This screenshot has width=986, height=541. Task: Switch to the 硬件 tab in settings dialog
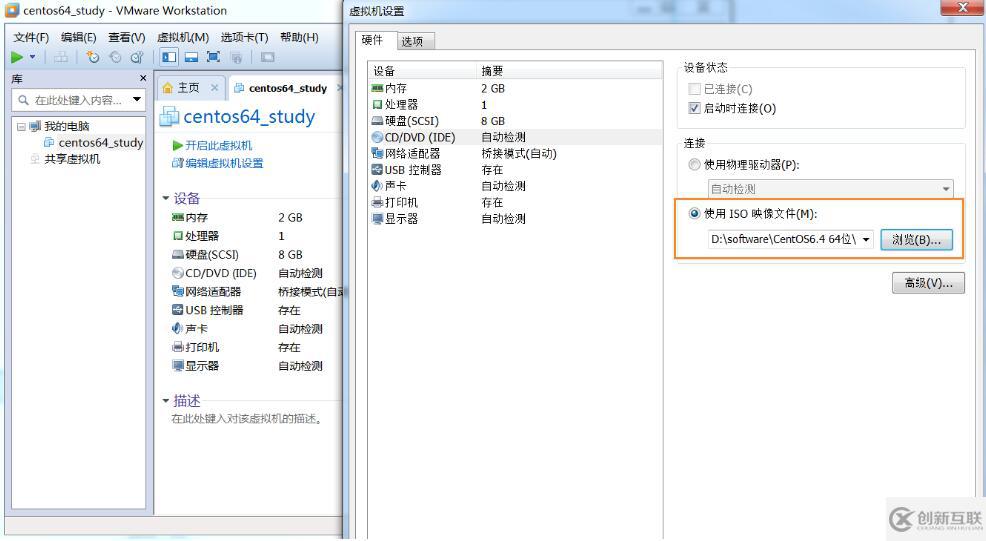coord(373,40)
